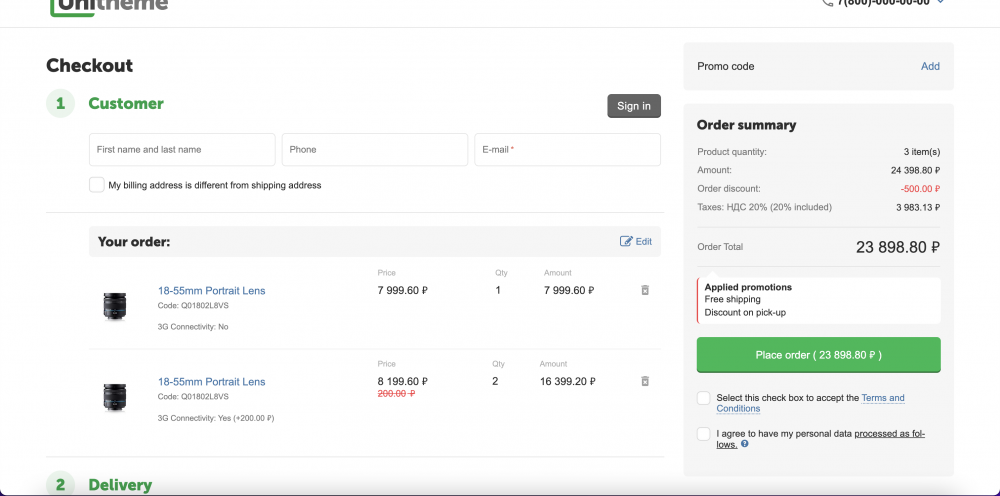Expand the phone number dropdown arrow
This screenshot has height=496, width=1000.
coord(940,3)
